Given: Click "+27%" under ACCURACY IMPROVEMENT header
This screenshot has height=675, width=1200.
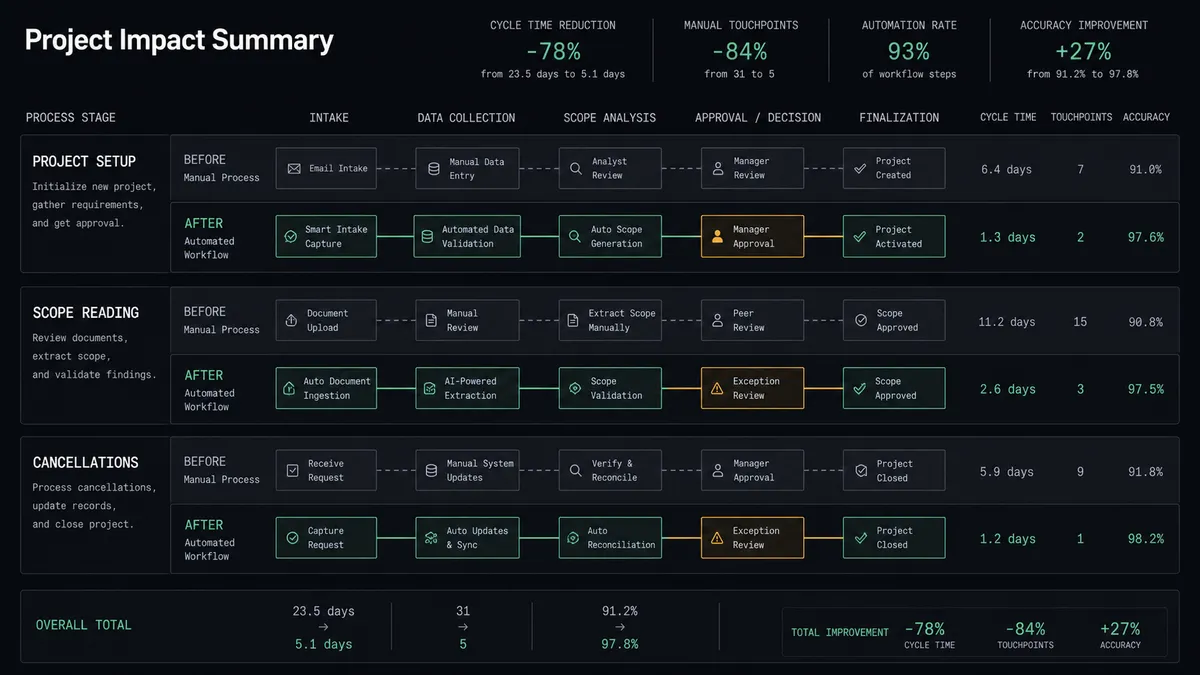Looking at the screenshot, I should click(1082, 51).
